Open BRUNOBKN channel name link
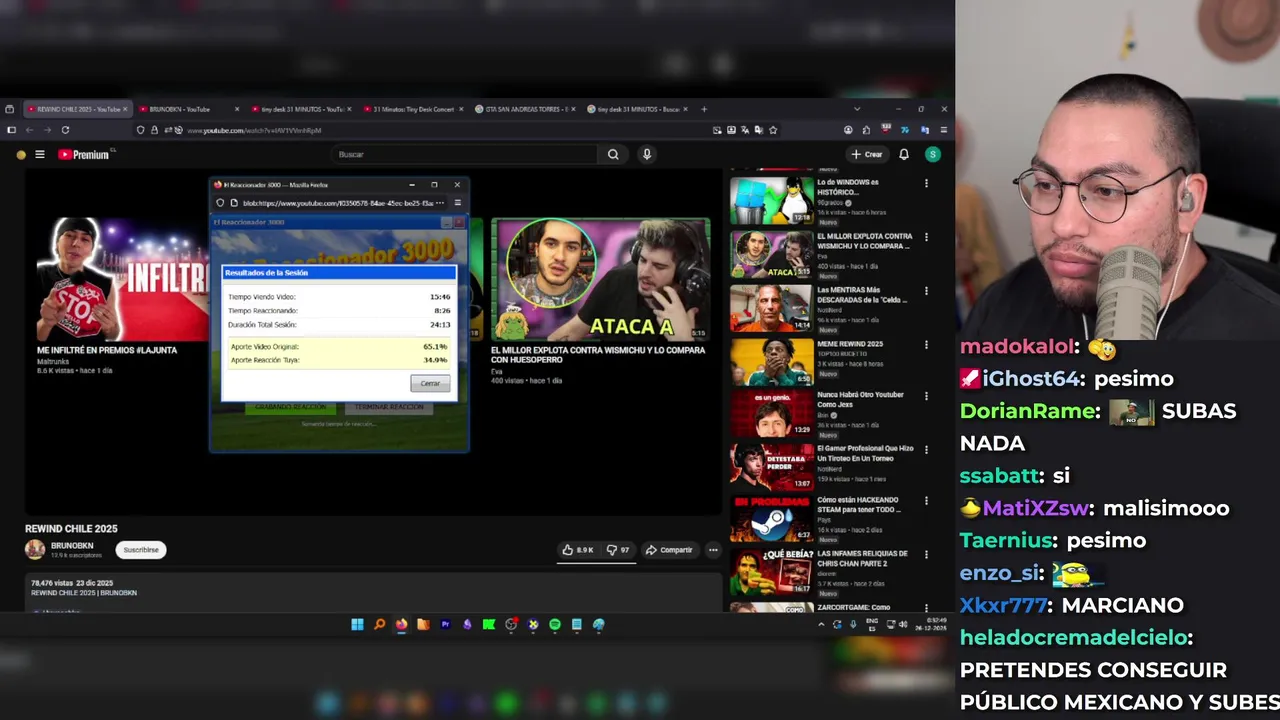The height and width of the screenshot is (720, 1280). tap(72, 546)
